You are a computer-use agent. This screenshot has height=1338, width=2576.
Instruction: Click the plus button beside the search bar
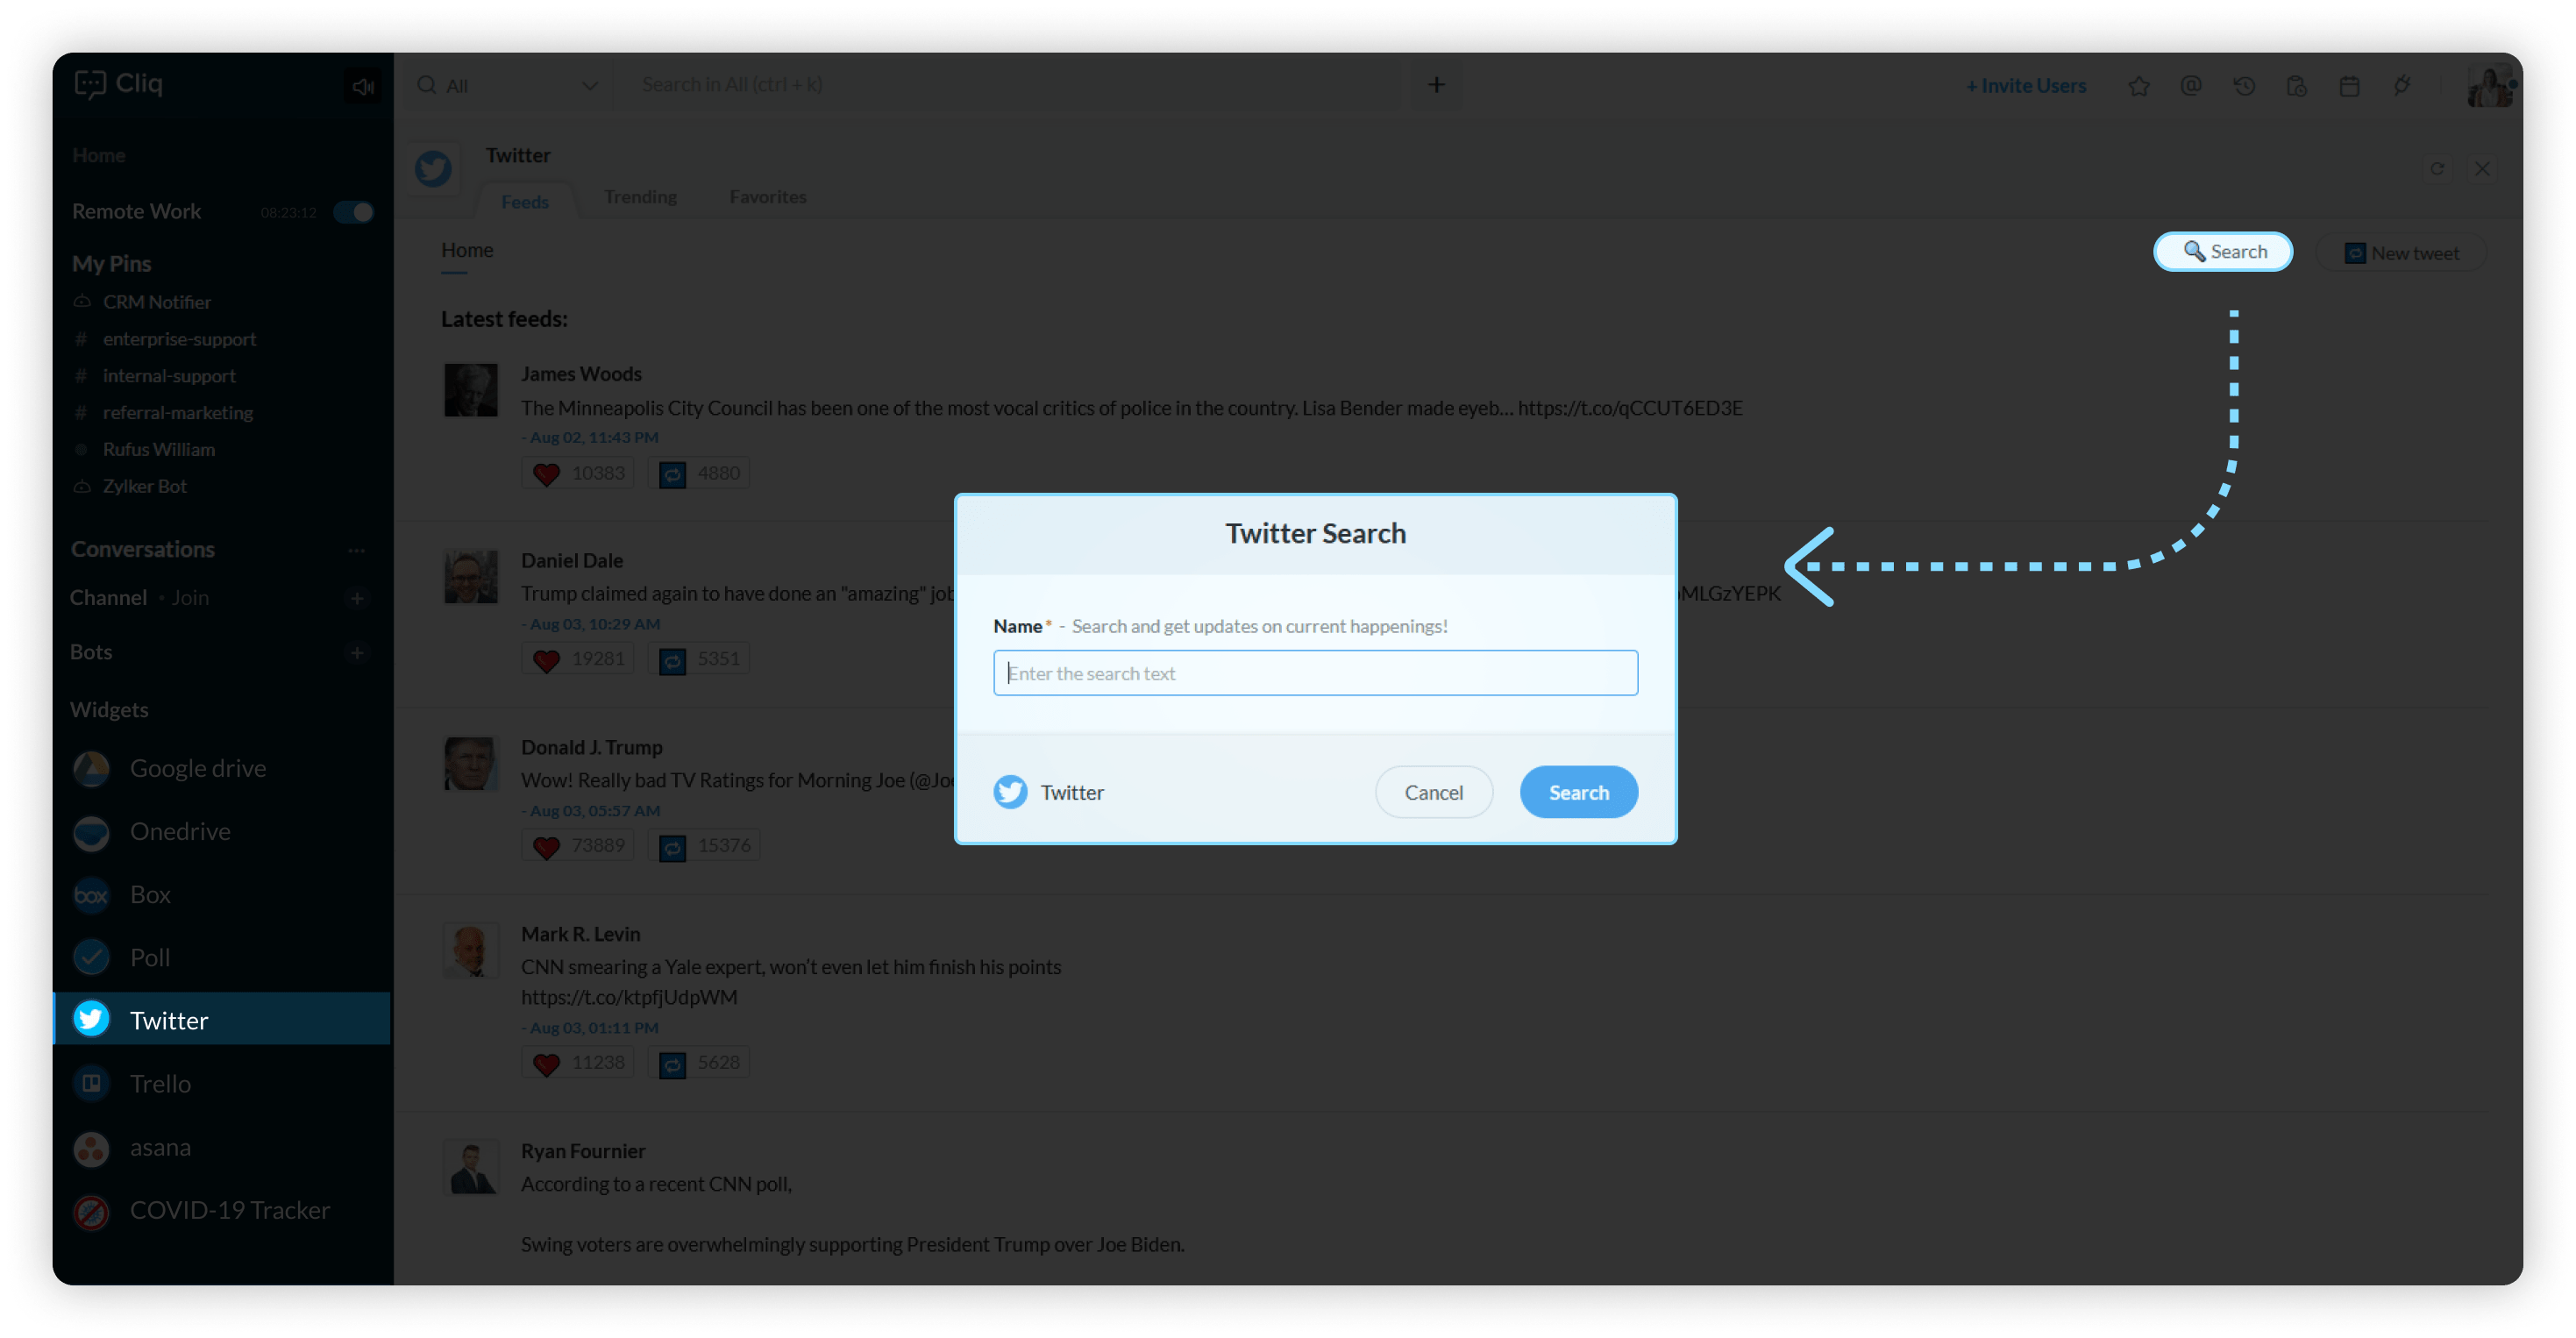point(1436,85)
